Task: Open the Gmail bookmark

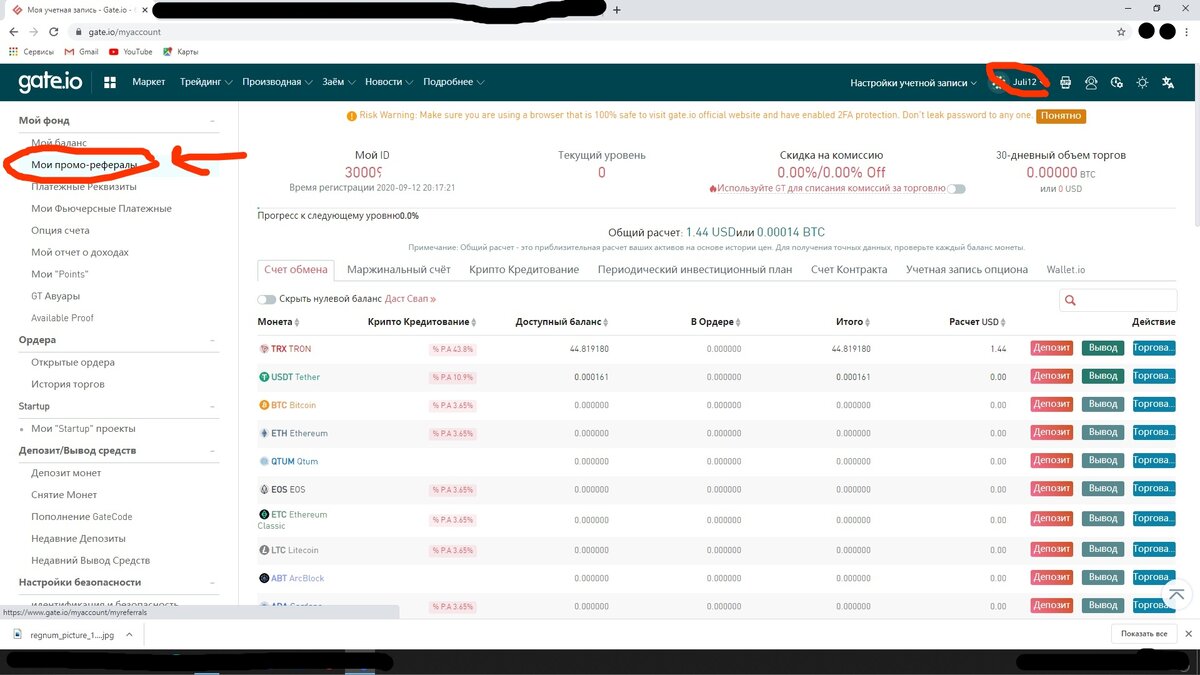Action: (x=82, y=51)
